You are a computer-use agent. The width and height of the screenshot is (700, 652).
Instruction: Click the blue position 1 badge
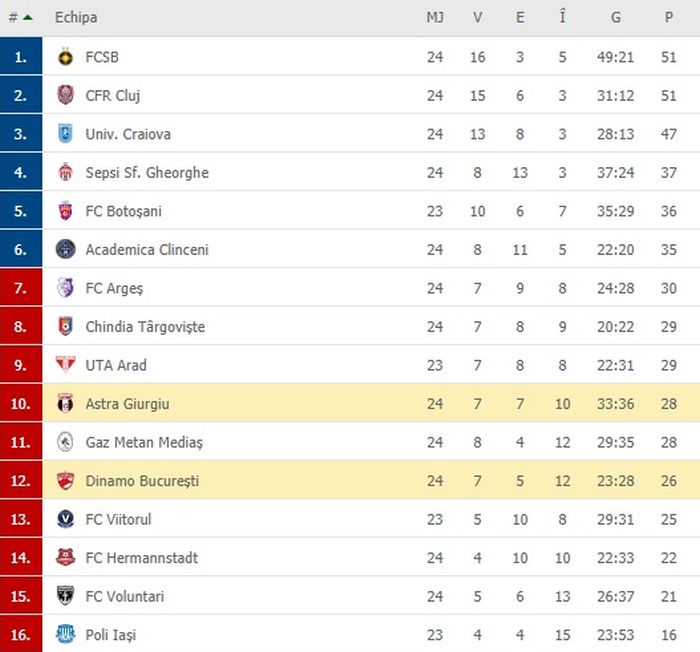(x=21, y=57)
